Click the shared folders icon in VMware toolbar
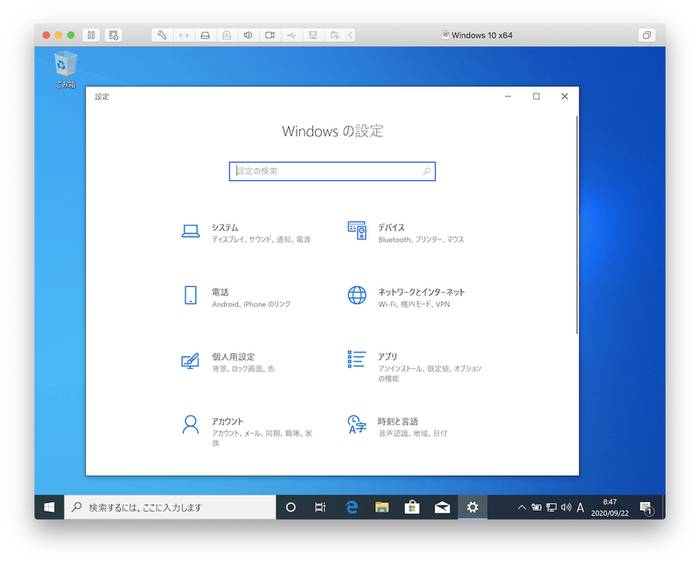The image size is (700, 565). 334,35
